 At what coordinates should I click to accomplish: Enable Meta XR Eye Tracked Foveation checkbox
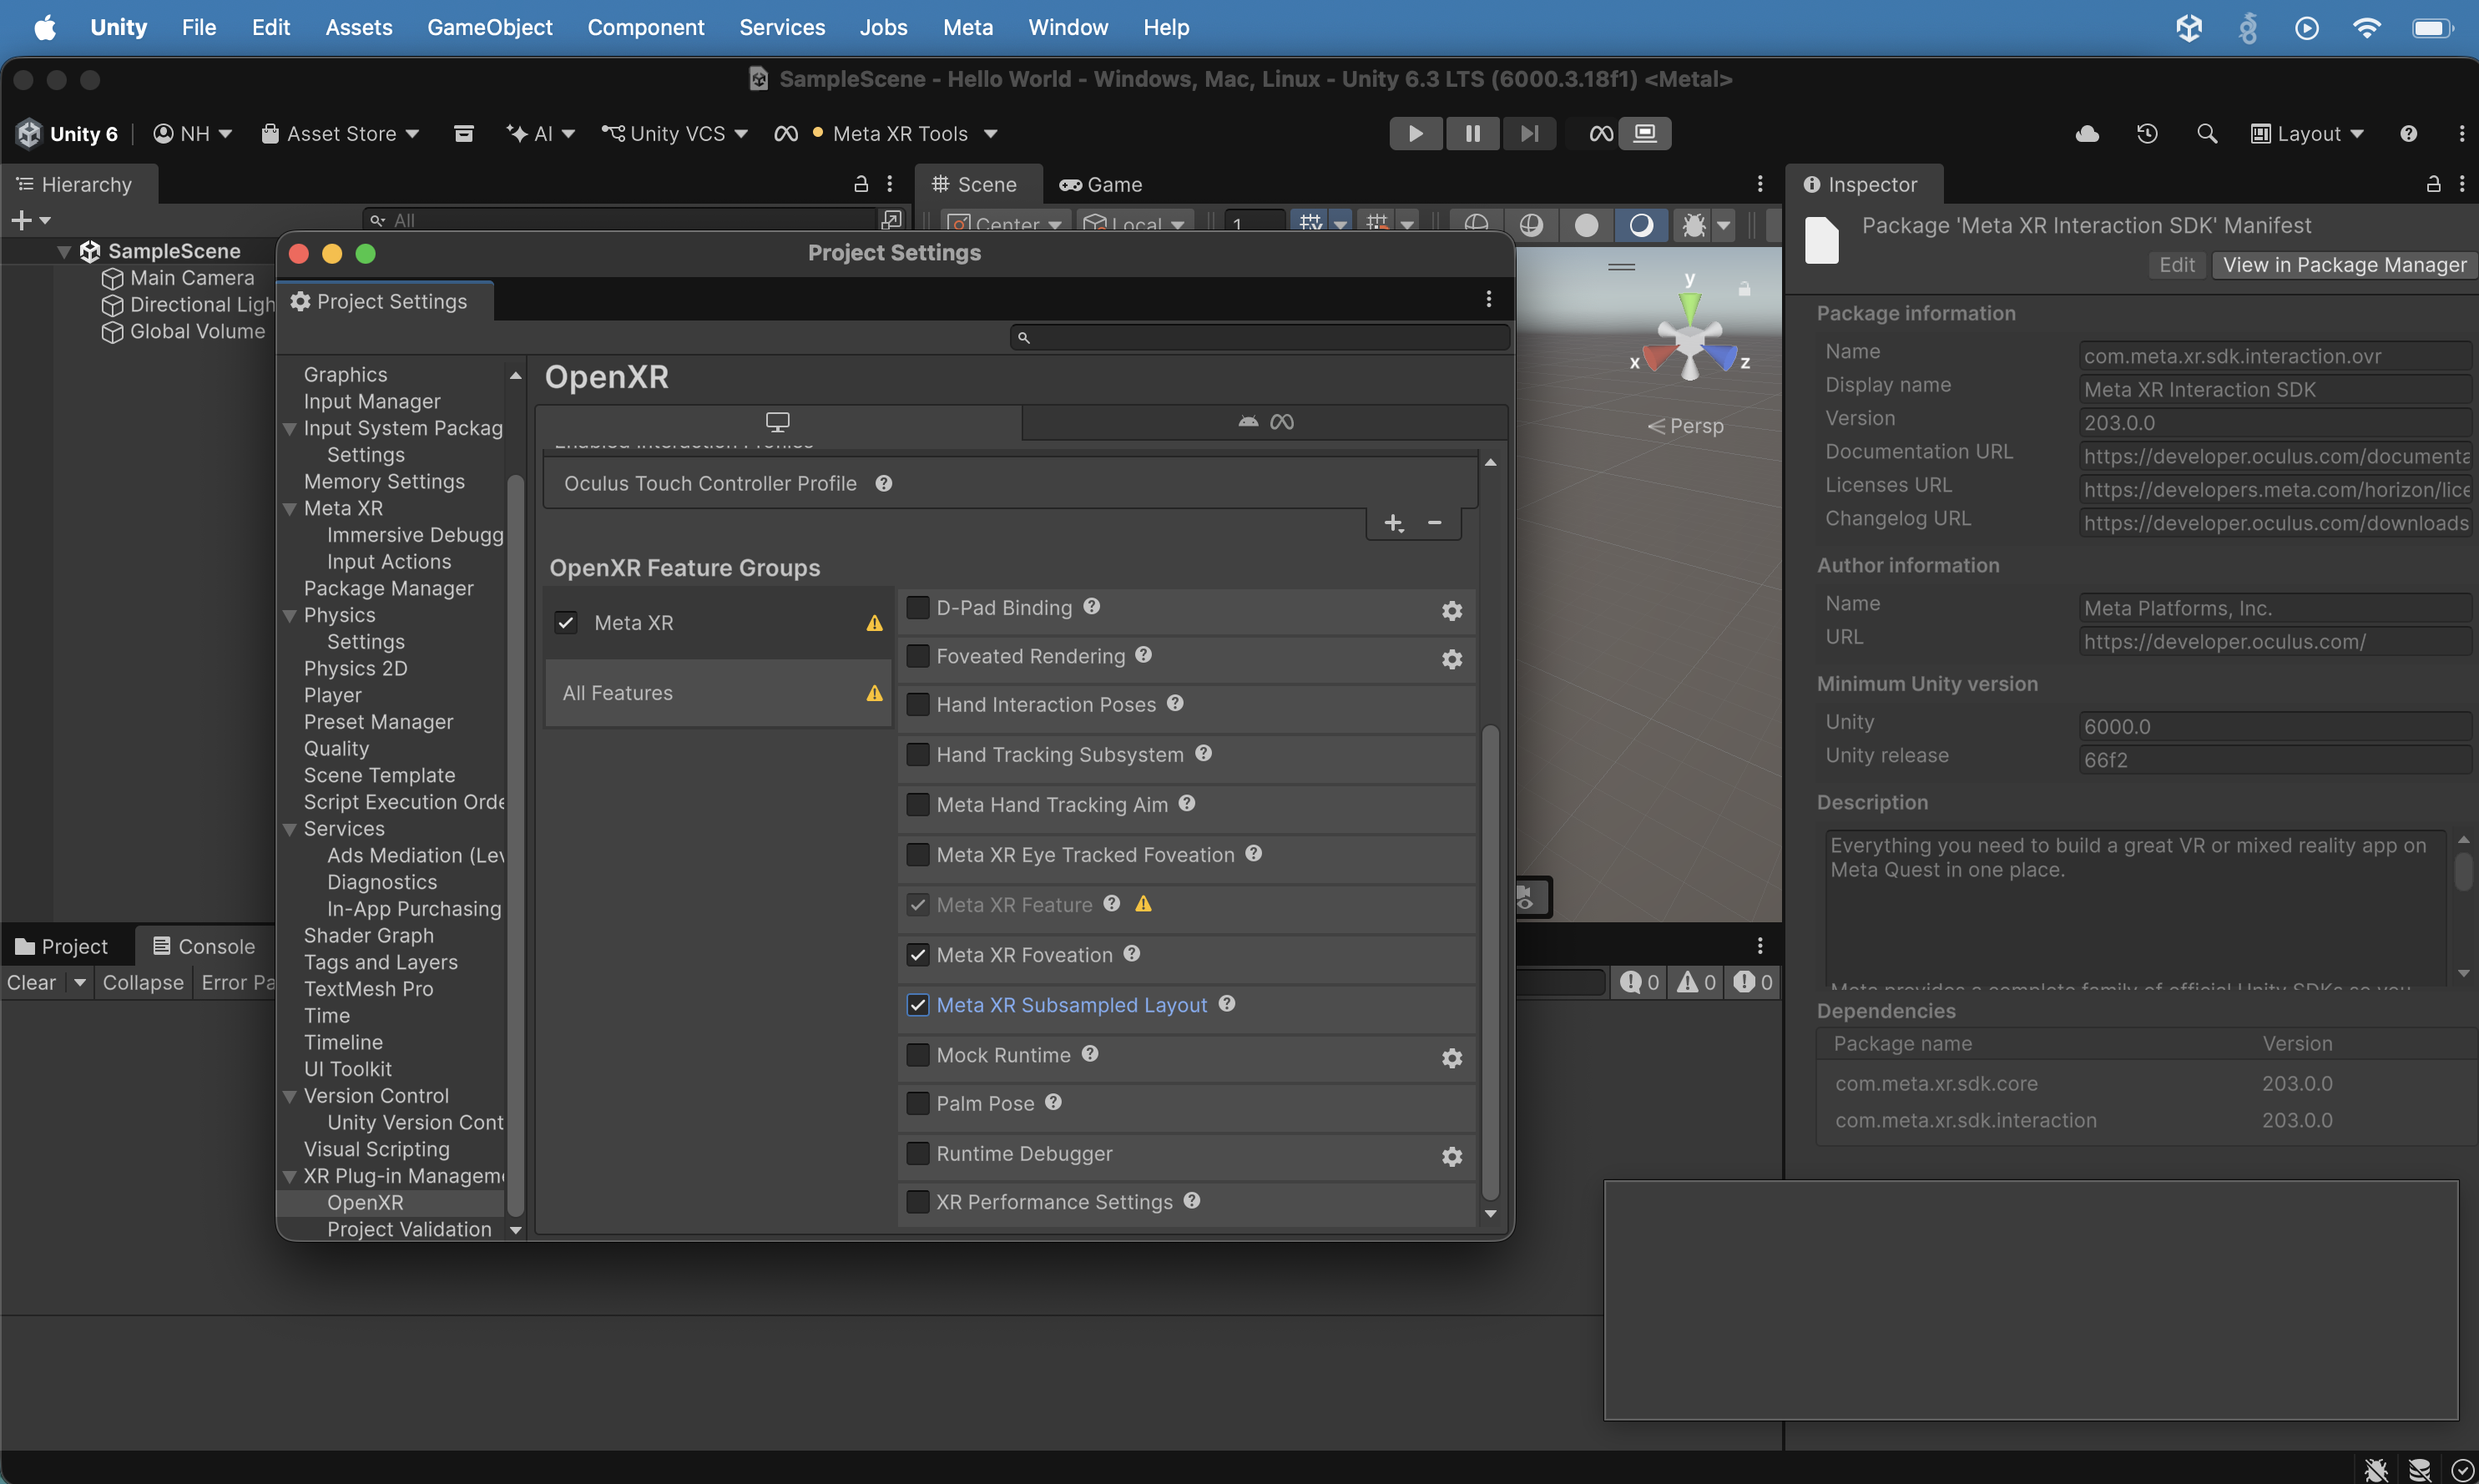917,854
